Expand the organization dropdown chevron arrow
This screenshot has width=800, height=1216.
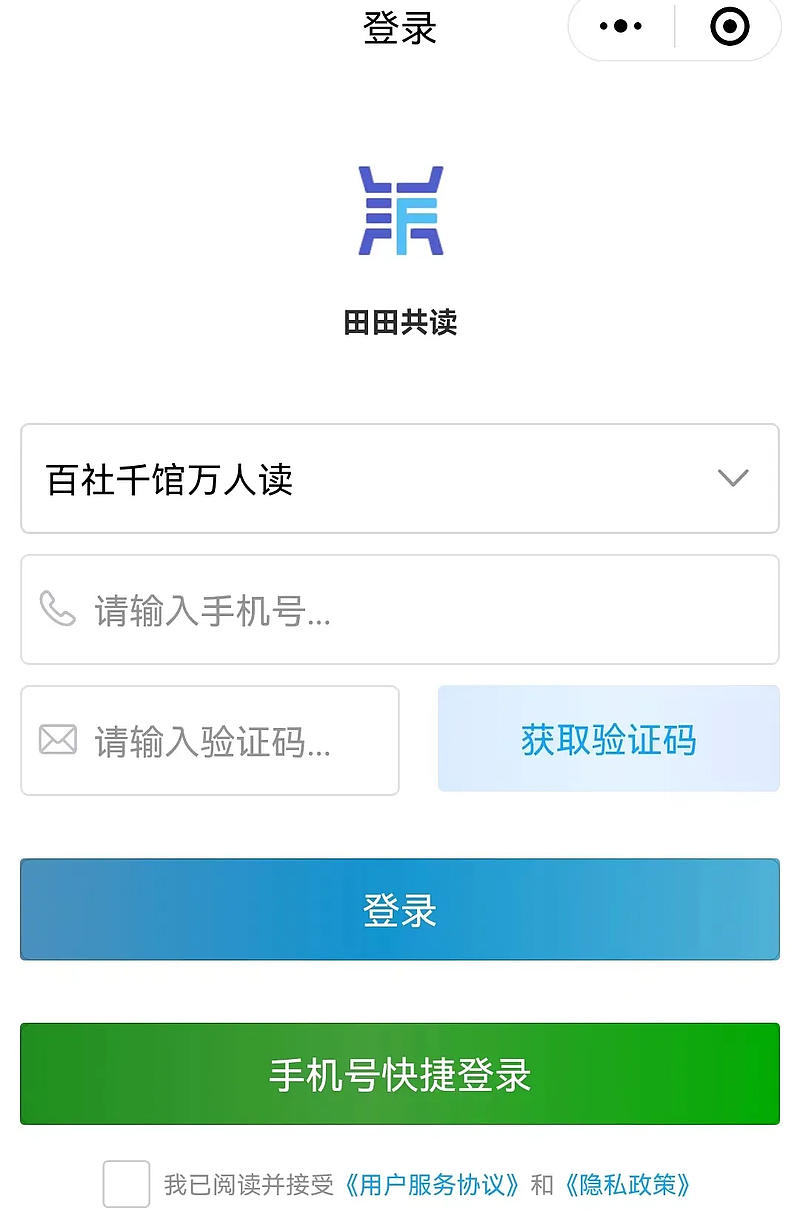(x=733, y=478)
